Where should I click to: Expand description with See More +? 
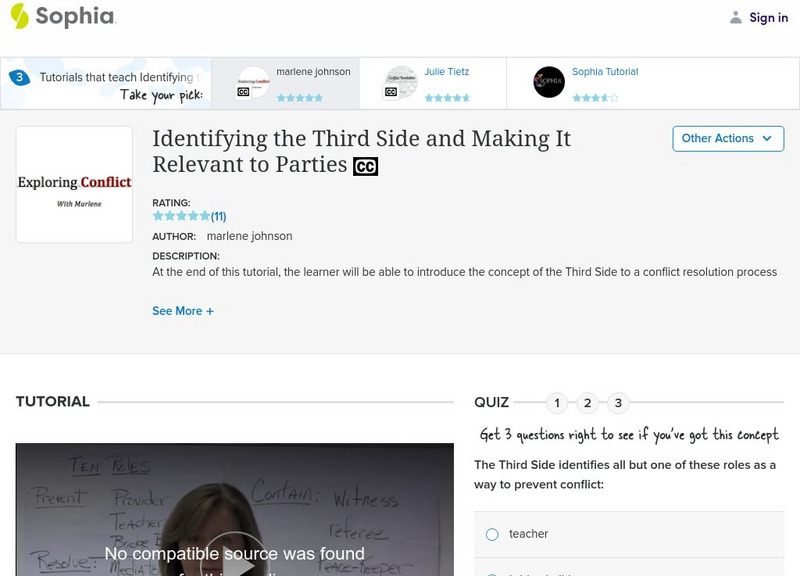[183, 311]
